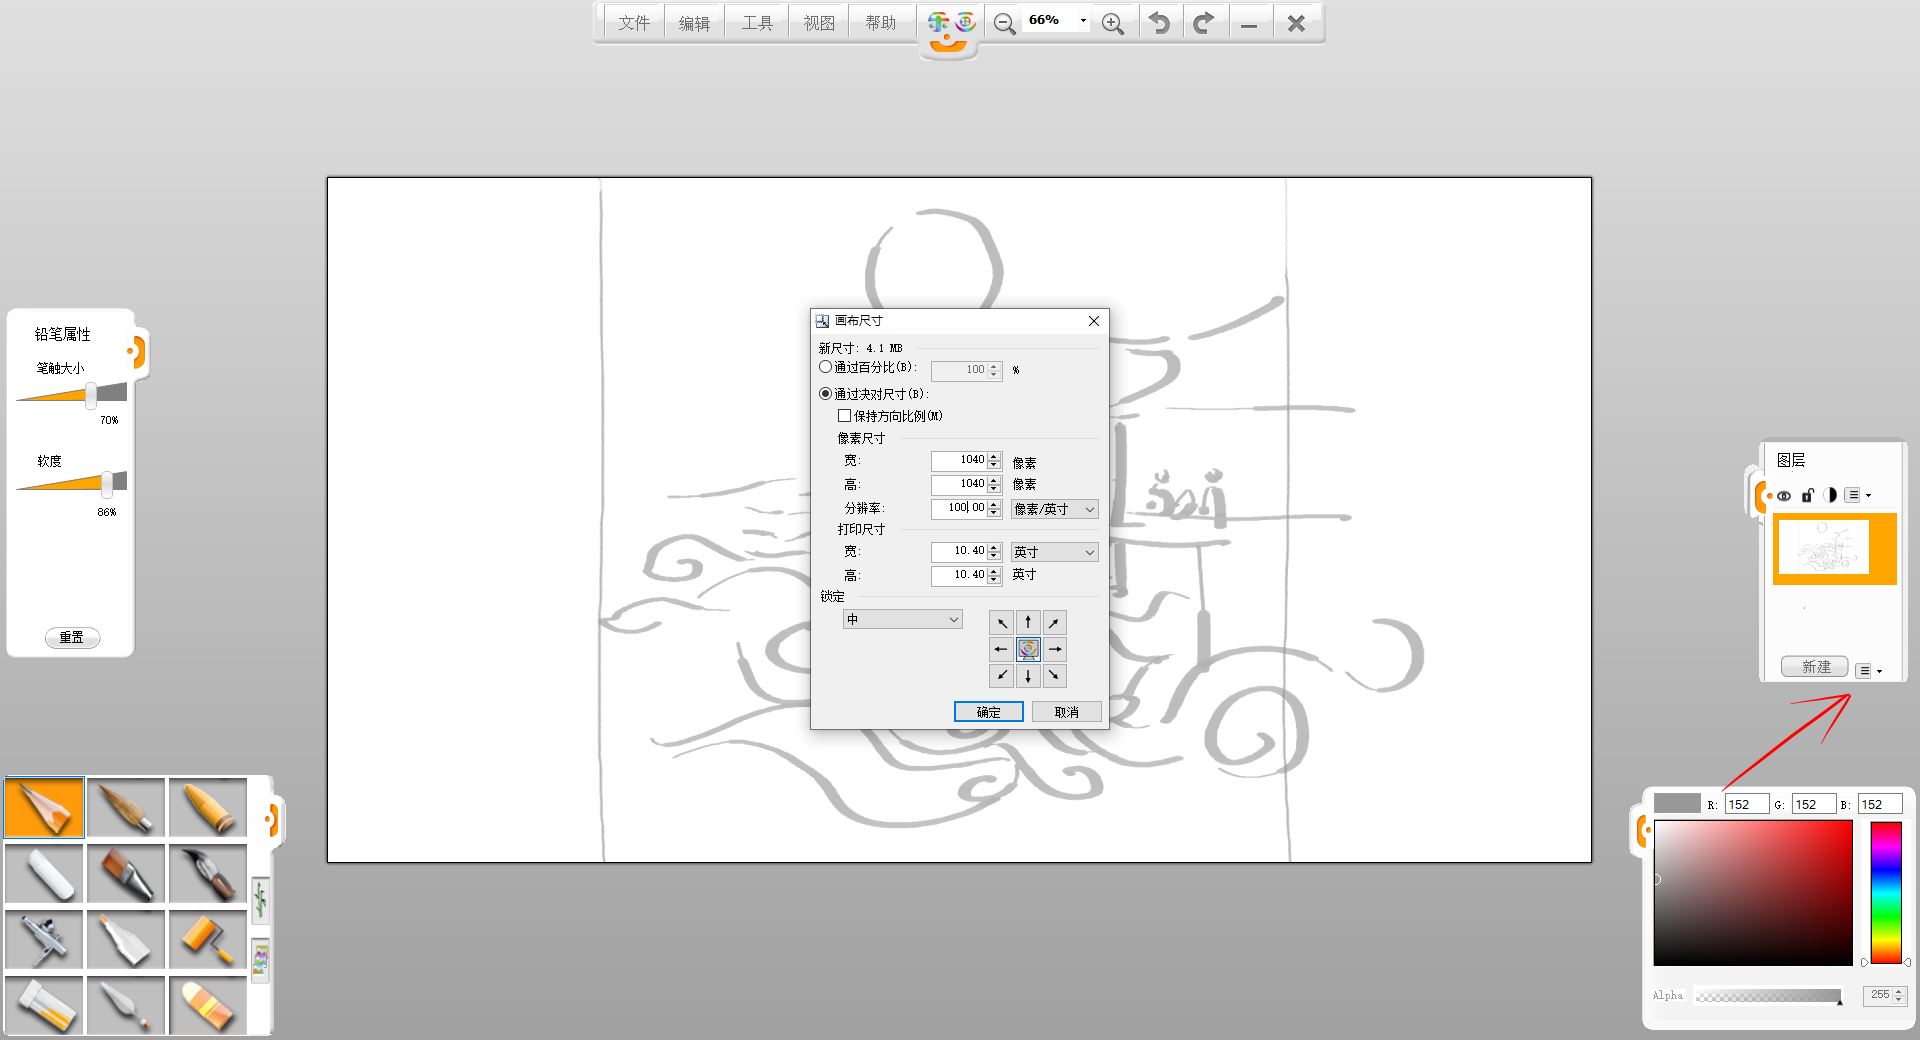The height and width of the screenshot is (1040, 1920).
Task: Expand the 锁定 anchor dropdown showing 中
Action: tap(902, 620)
